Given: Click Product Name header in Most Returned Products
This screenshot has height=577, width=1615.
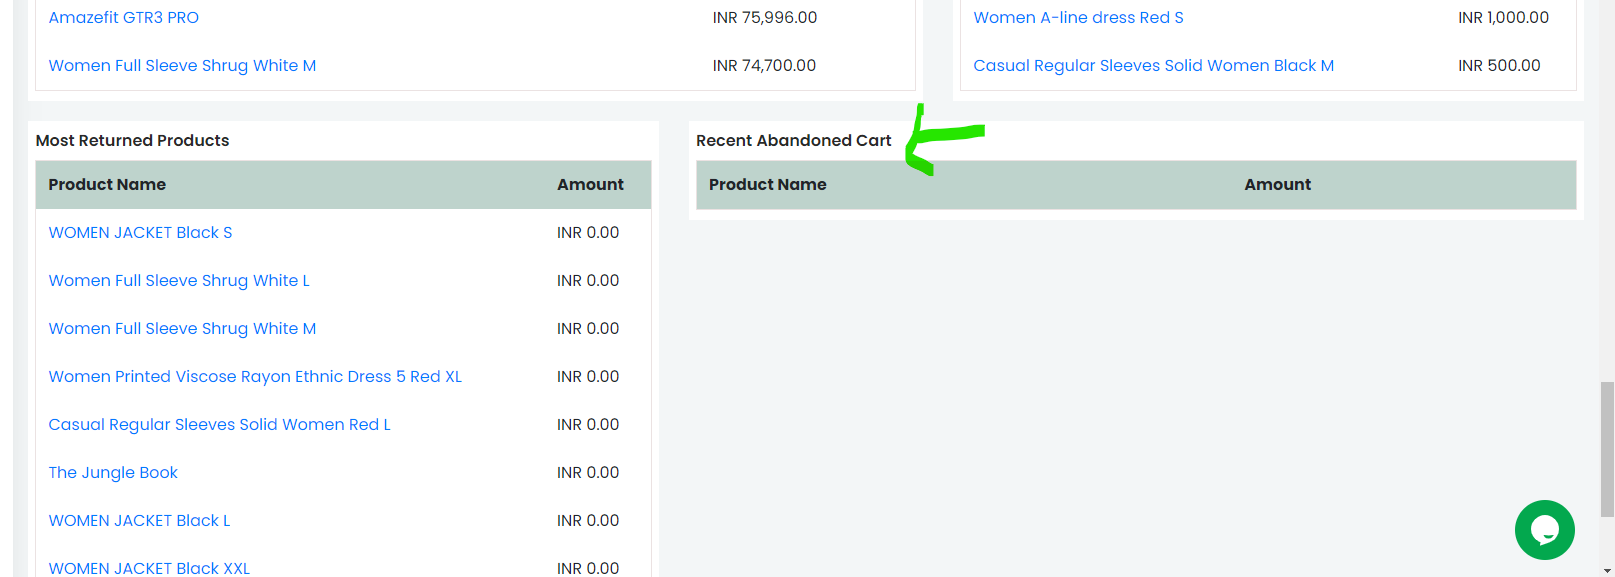Looking at the screenshot, I should [x=107, y=185].
